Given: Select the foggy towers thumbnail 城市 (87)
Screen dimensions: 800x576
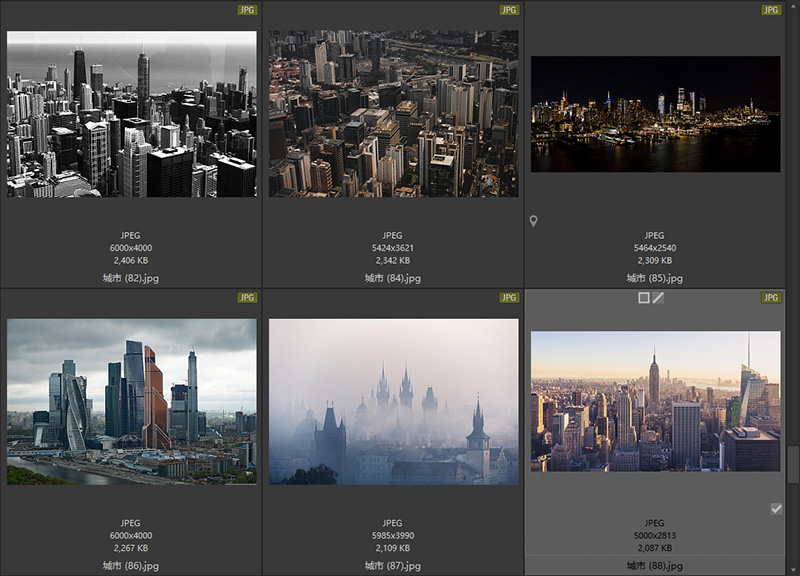Looking at the screenshot, I should (393, 402).
